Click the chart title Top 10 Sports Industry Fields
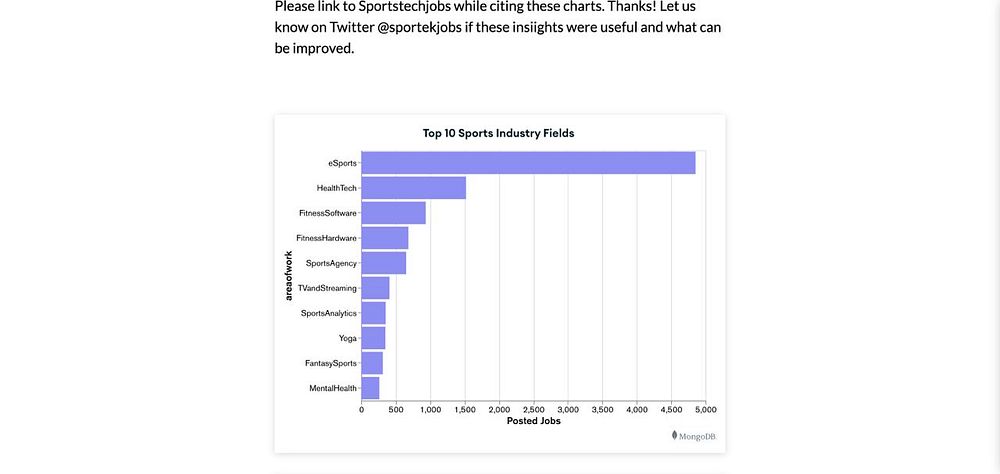The image size is (1000, 474). pyautogui.click(x=499, y=133)
